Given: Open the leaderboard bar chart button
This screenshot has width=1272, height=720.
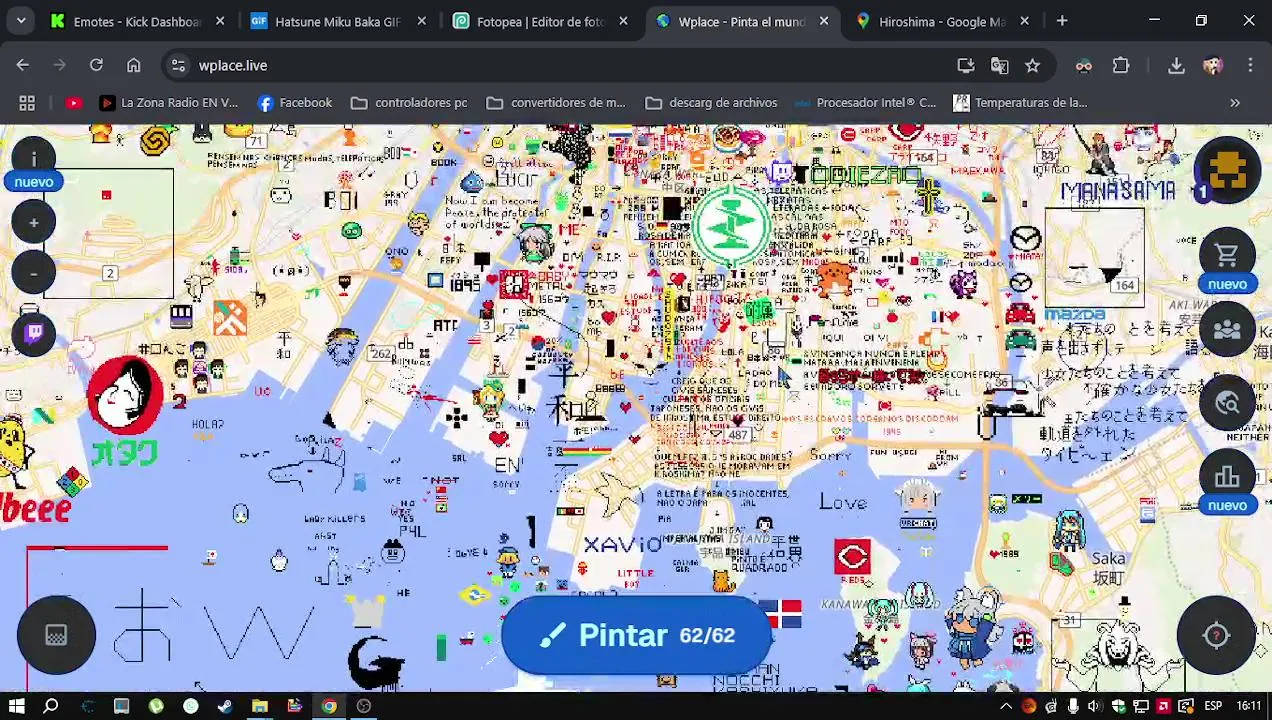Looking at the screenshot, I should click(1227, 477).
